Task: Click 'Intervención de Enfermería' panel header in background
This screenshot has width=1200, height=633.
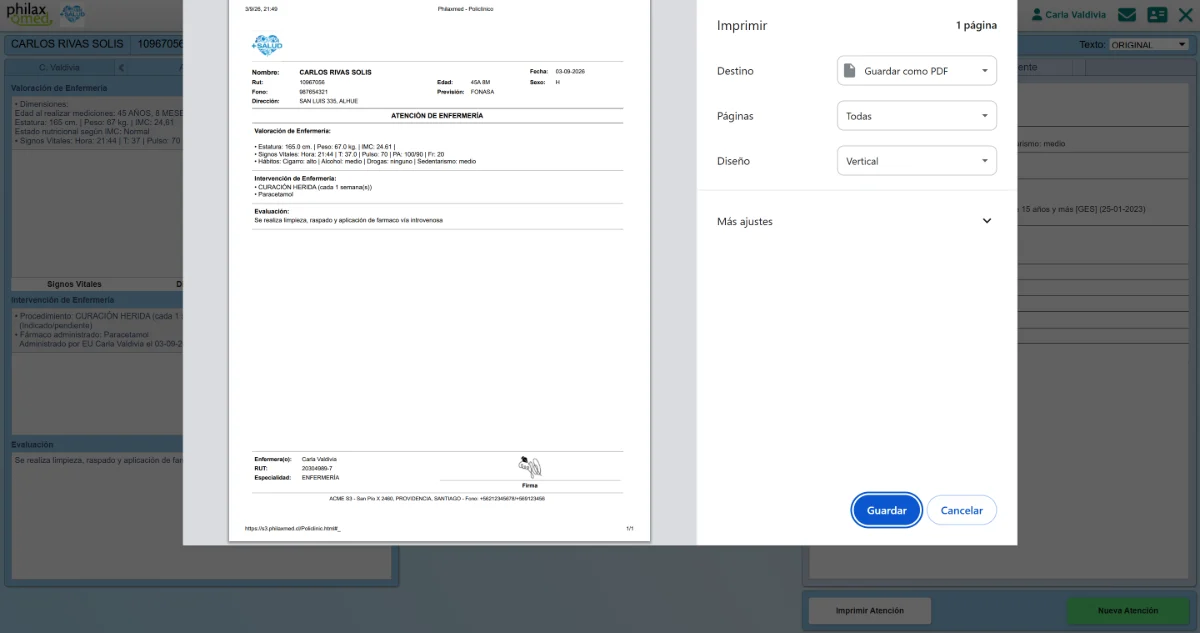Action: pyautogui.click(x=63, y=300)
